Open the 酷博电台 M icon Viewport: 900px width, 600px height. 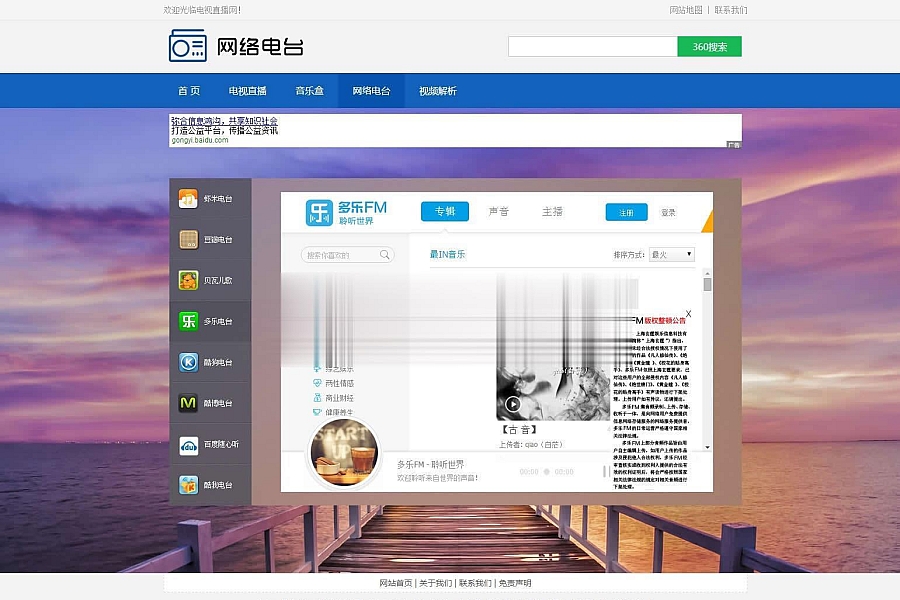188,403
